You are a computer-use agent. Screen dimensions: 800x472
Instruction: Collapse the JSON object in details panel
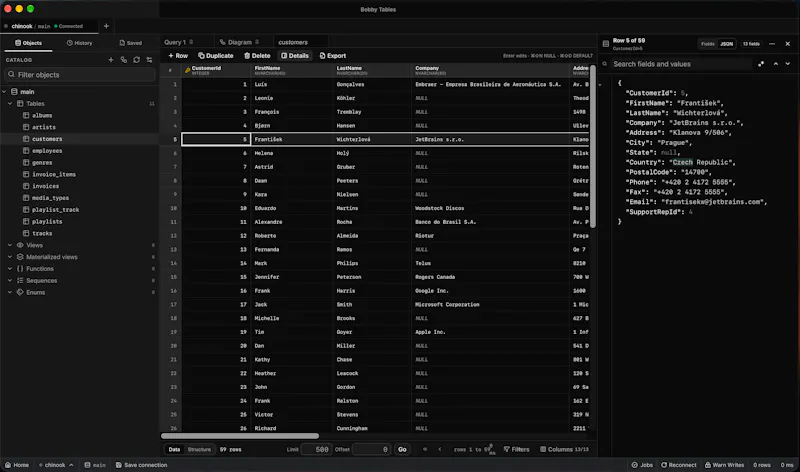click(601, 85)
